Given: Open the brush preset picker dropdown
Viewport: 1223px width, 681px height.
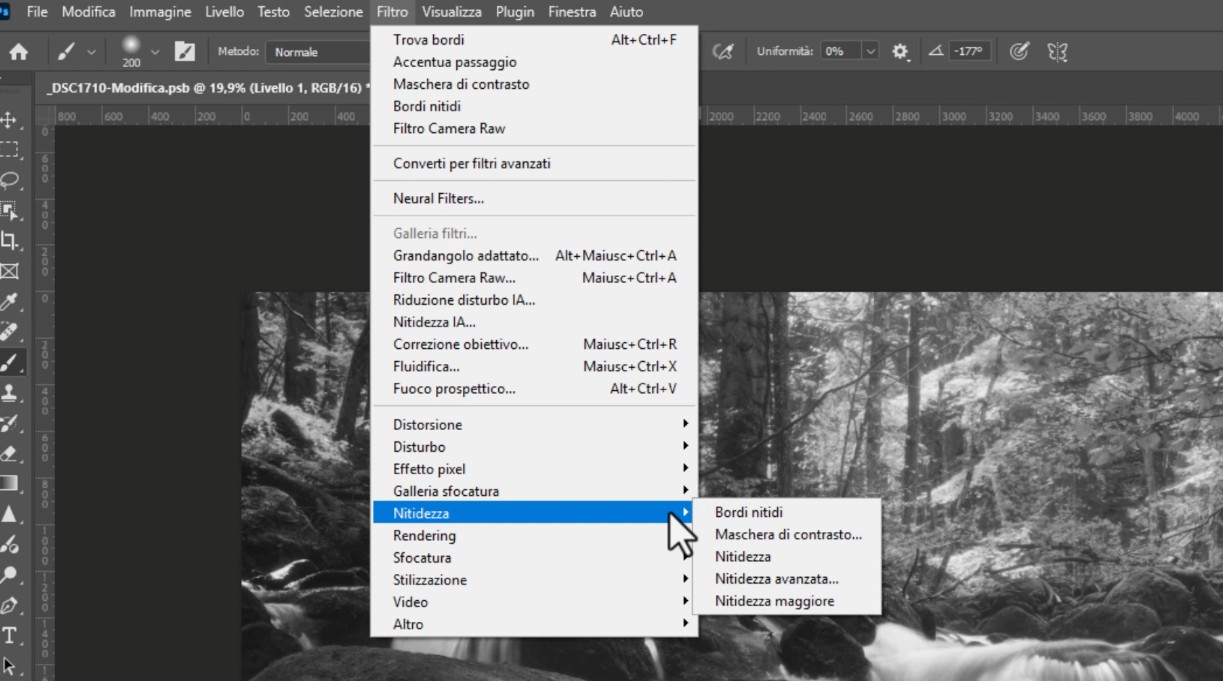Looking at the screenshot, I should point(155,51).
